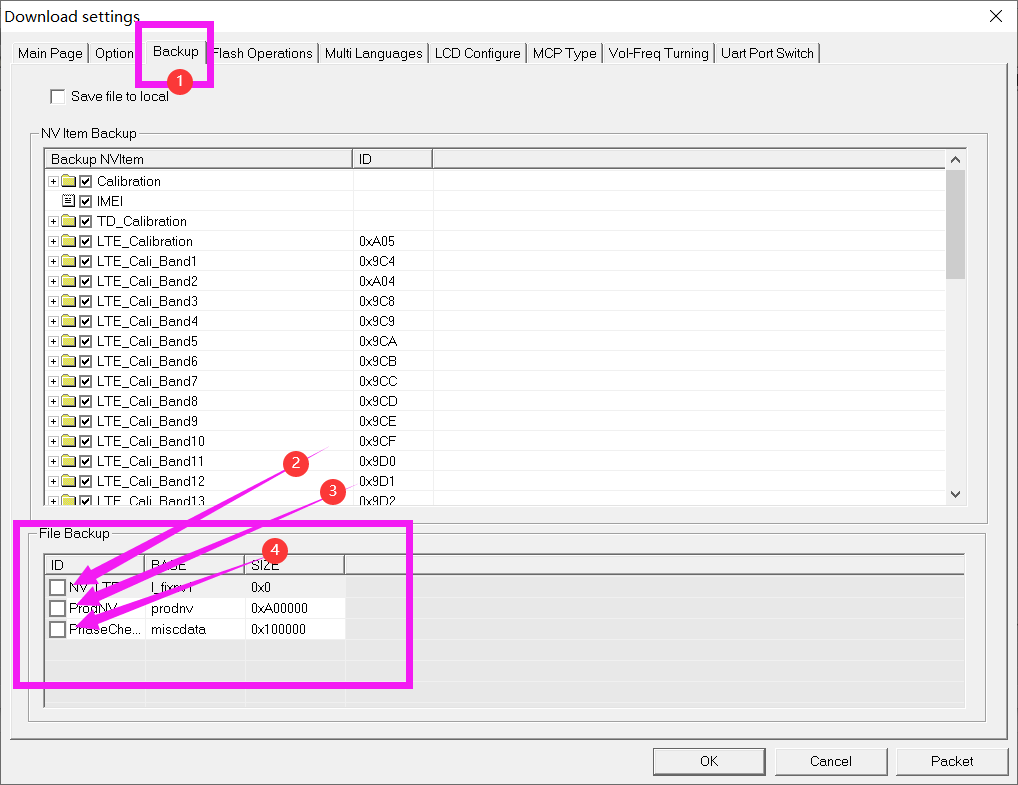Click the folder icon beside TD_Calibration
The height and width of the screenshot is (785, 1018).
(x=68, y=221)
